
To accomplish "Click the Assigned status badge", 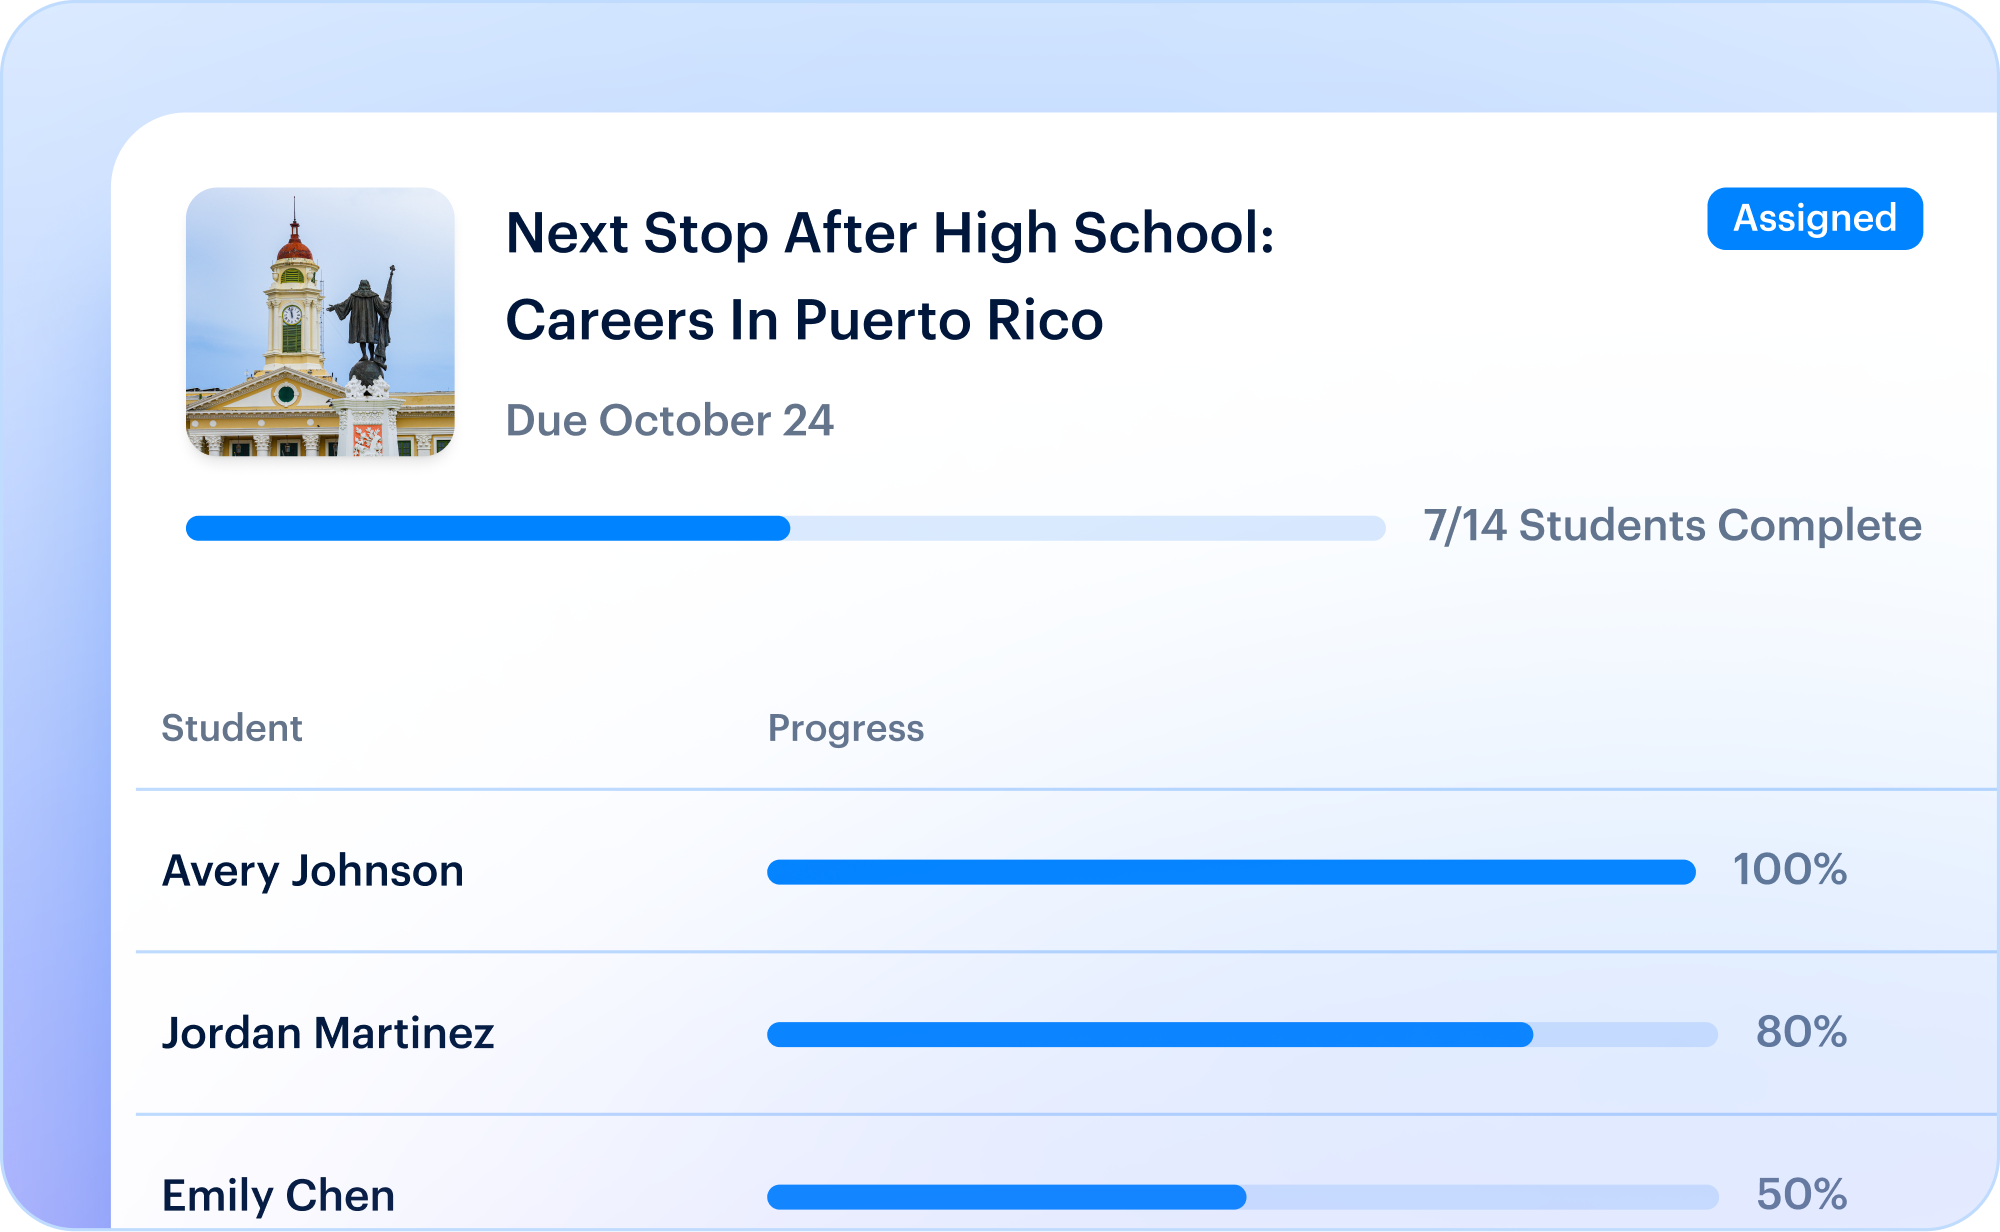I will coord(1814,218).
